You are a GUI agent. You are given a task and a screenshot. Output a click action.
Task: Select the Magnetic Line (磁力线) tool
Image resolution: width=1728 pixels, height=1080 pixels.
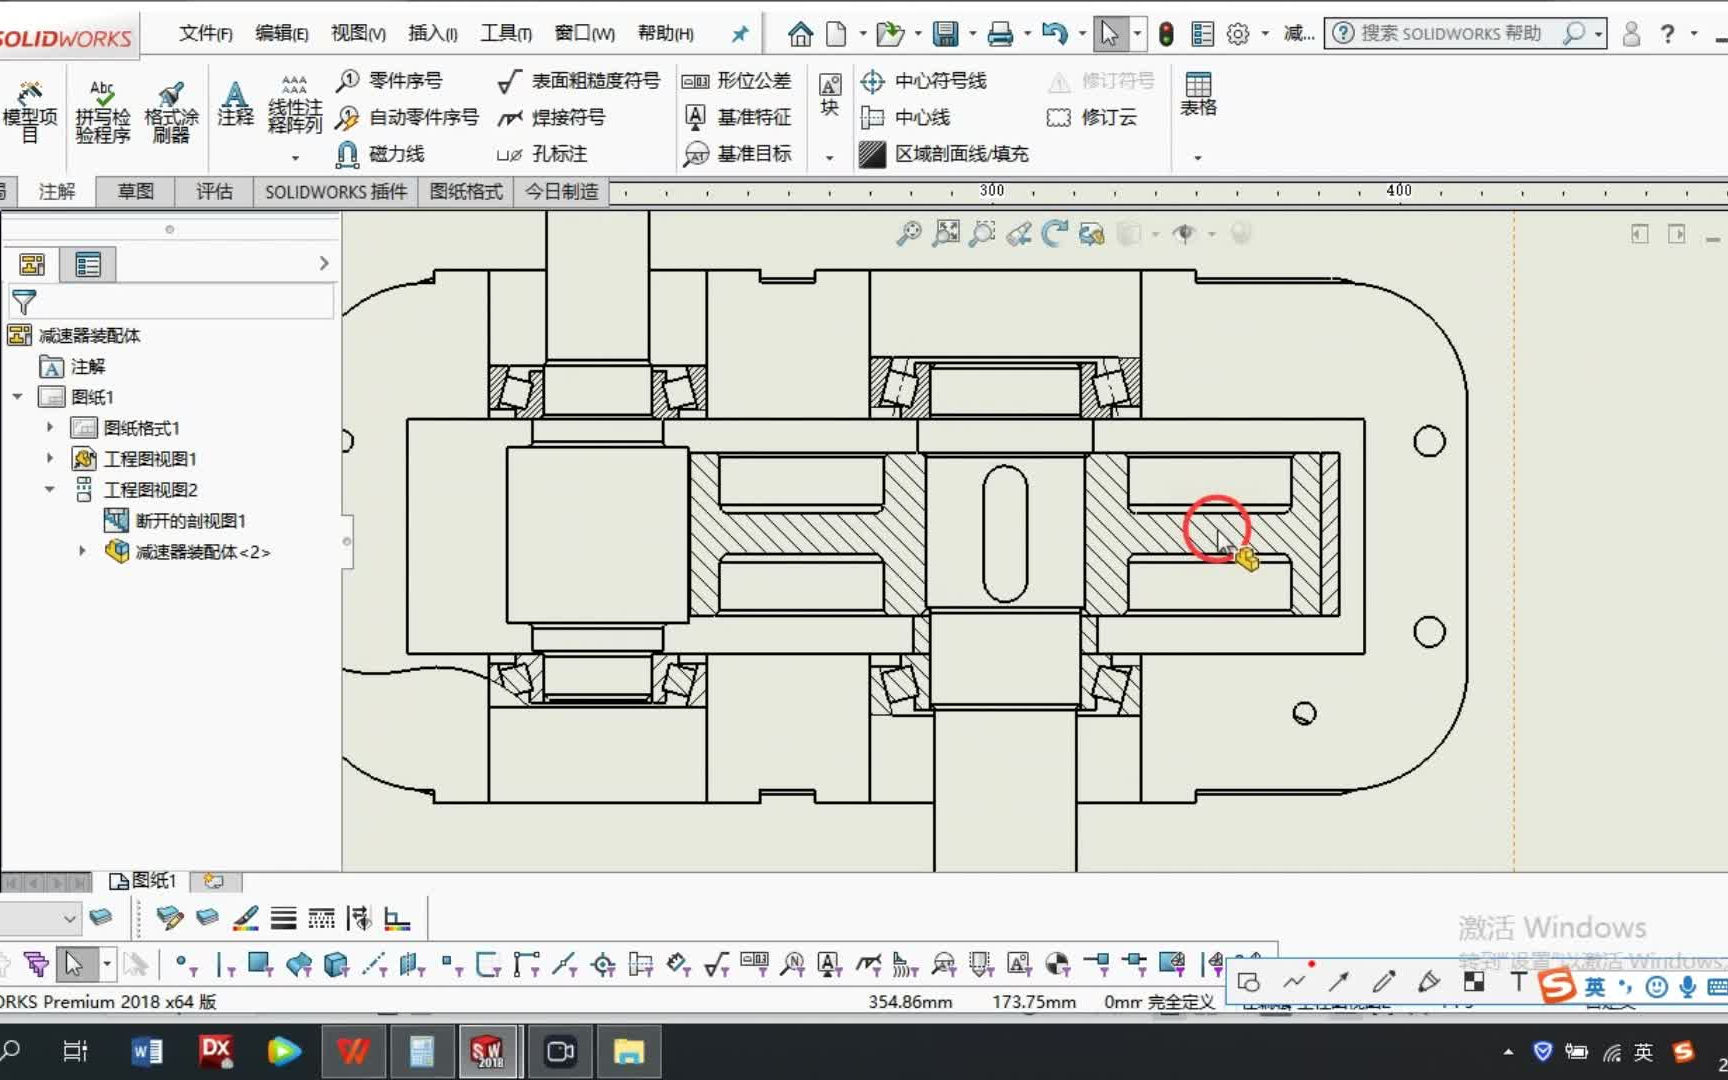coord(381,154)
